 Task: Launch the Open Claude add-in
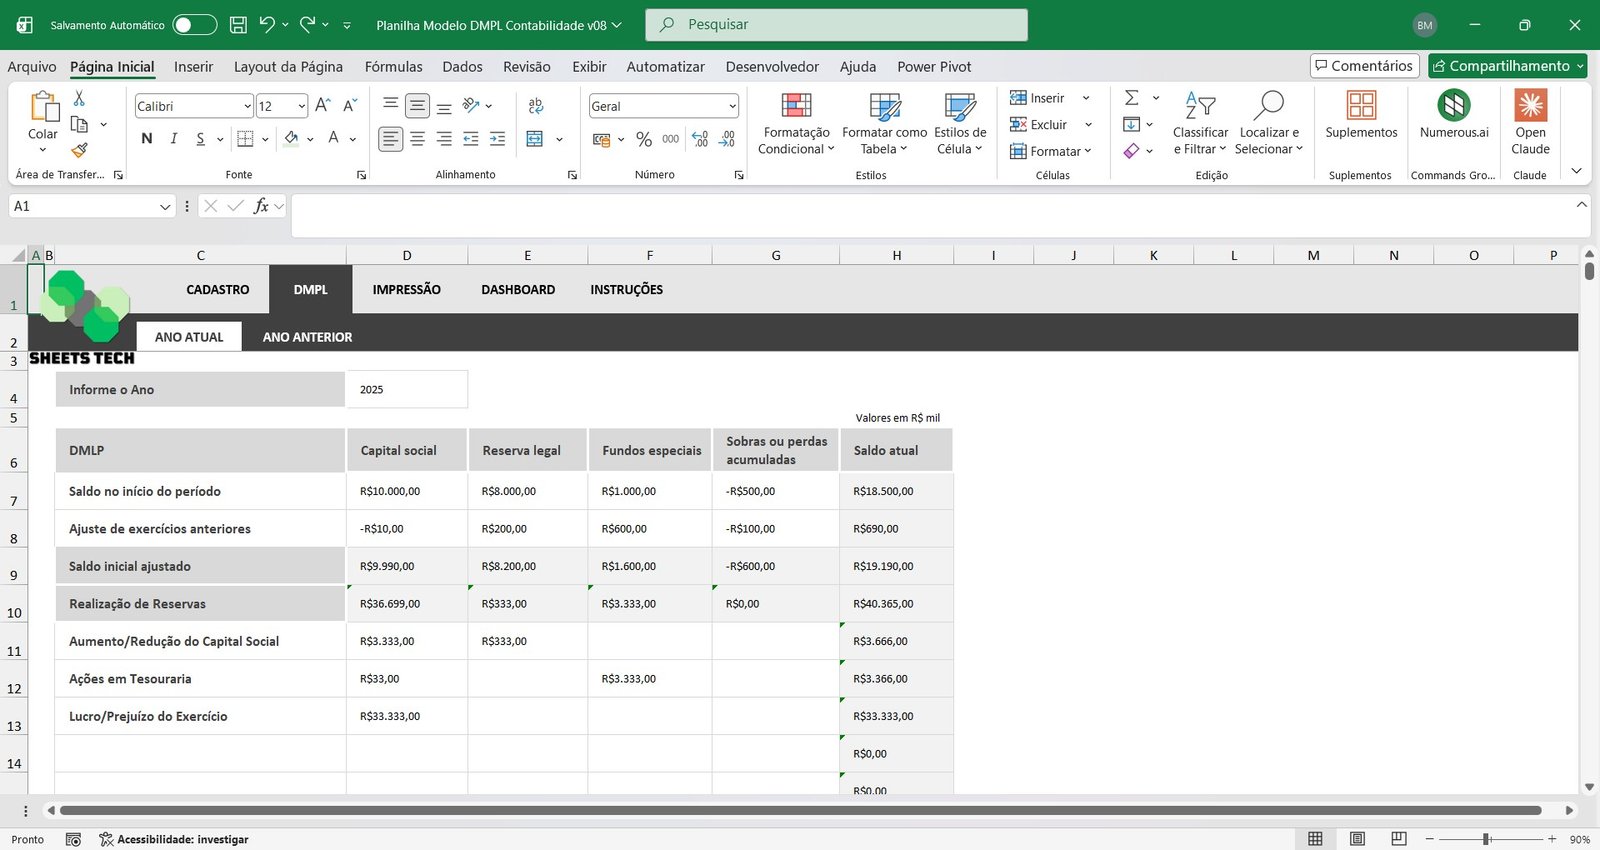[1530, 106]
